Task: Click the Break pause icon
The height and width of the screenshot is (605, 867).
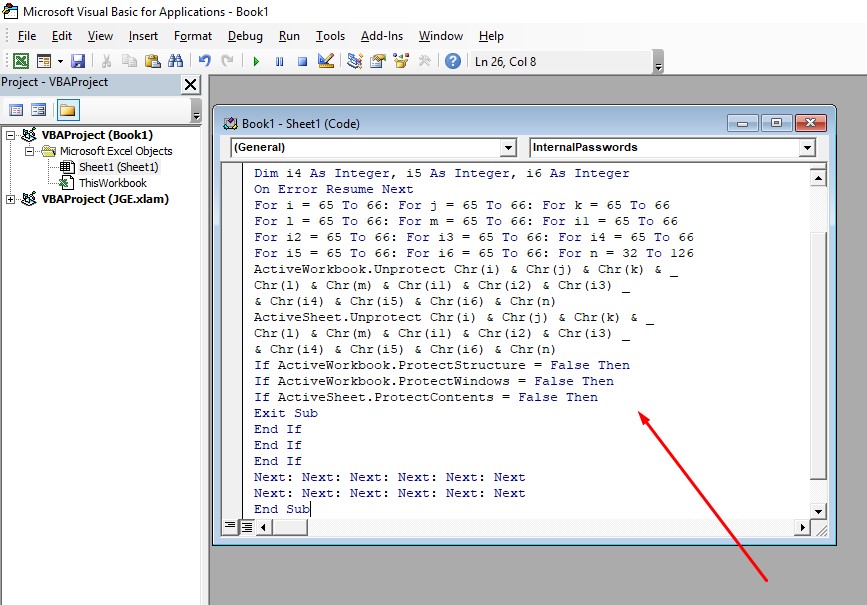Action: pos(279,61)
